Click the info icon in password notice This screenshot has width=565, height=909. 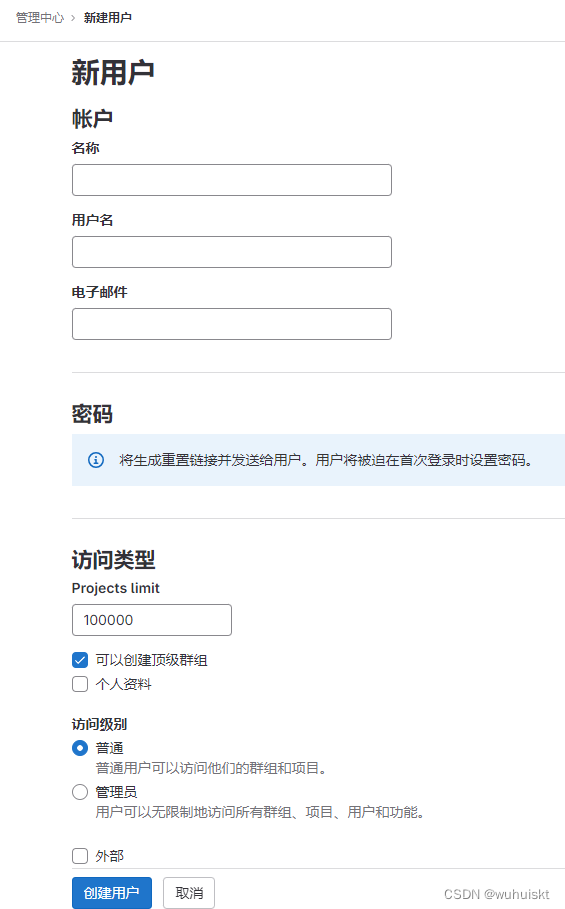pyautogui.click(x=96, y=460)
